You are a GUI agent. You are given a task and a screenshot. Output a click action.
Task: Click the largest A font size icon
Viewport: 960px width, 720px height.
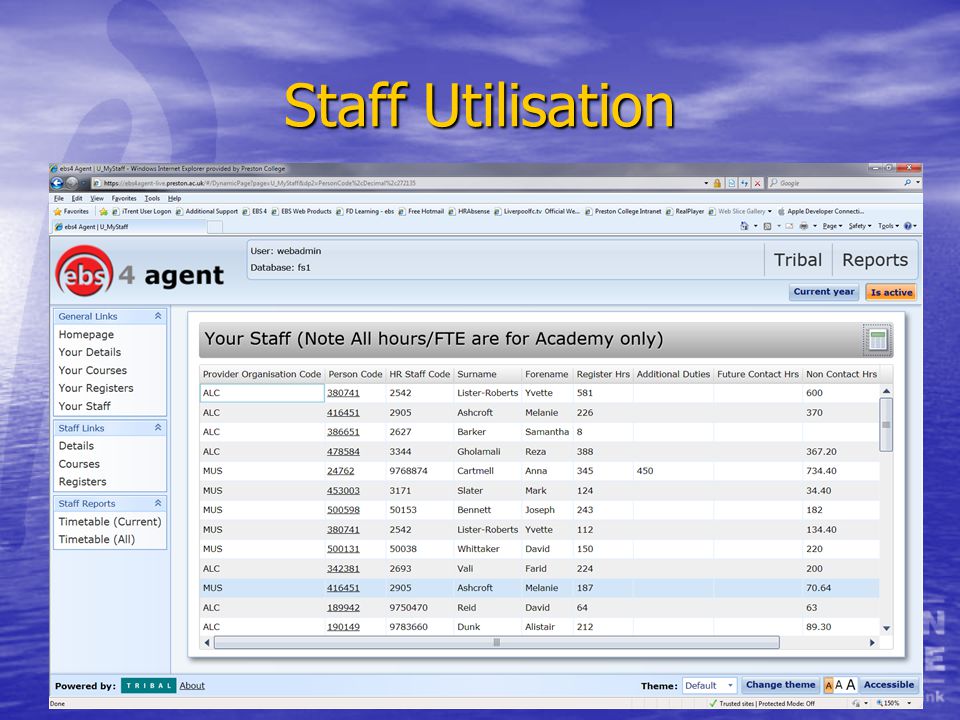click(850, 684)
